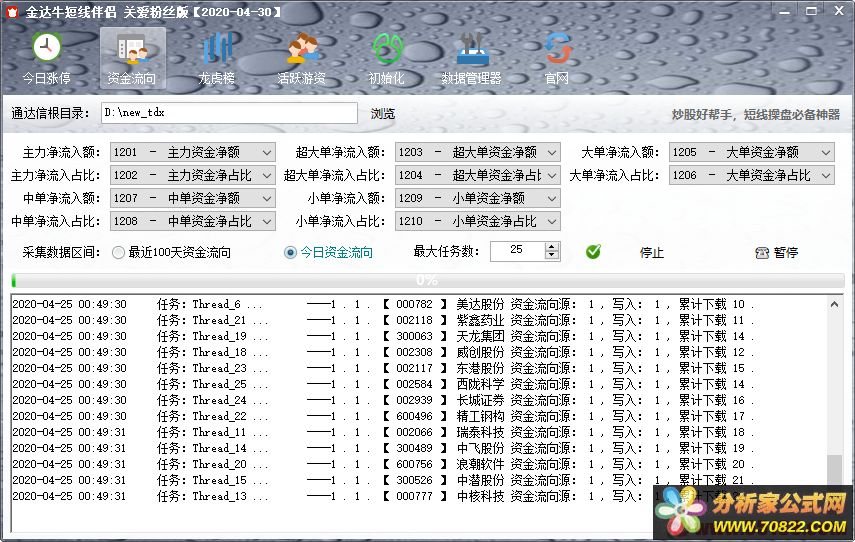Expand the 小单净流入额 dropdown
855x542 pixels.
click(552, 198)
